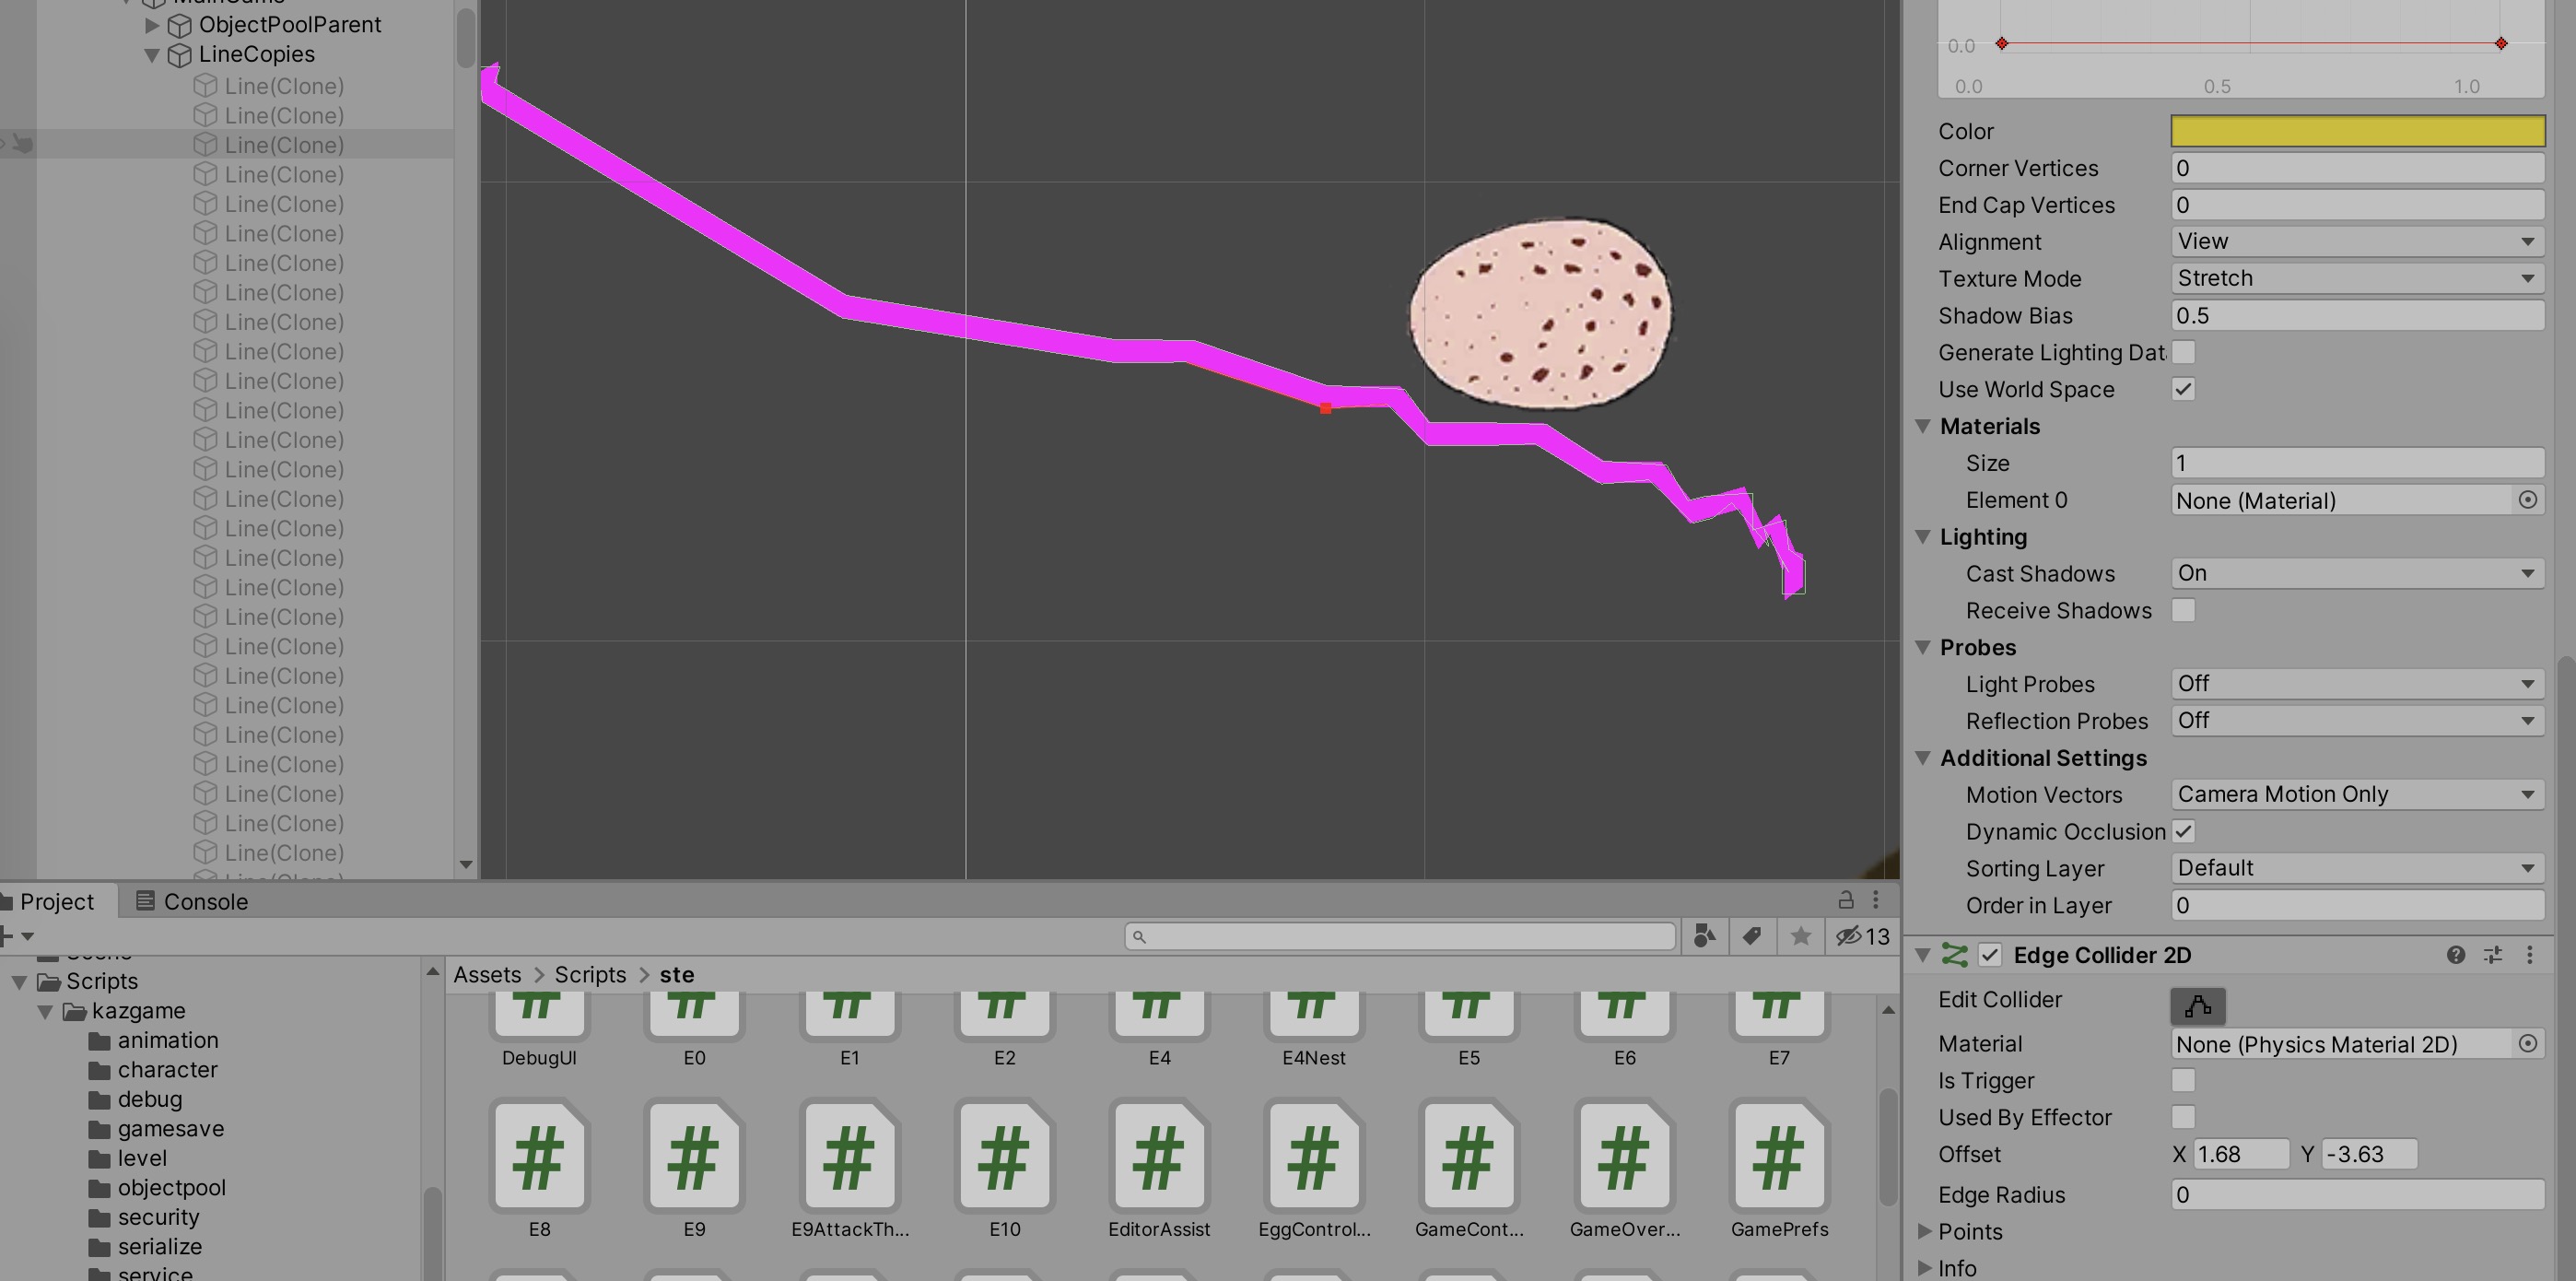Select the Project tab
Screen dimensions: 2576x1281
coord(56,901)
